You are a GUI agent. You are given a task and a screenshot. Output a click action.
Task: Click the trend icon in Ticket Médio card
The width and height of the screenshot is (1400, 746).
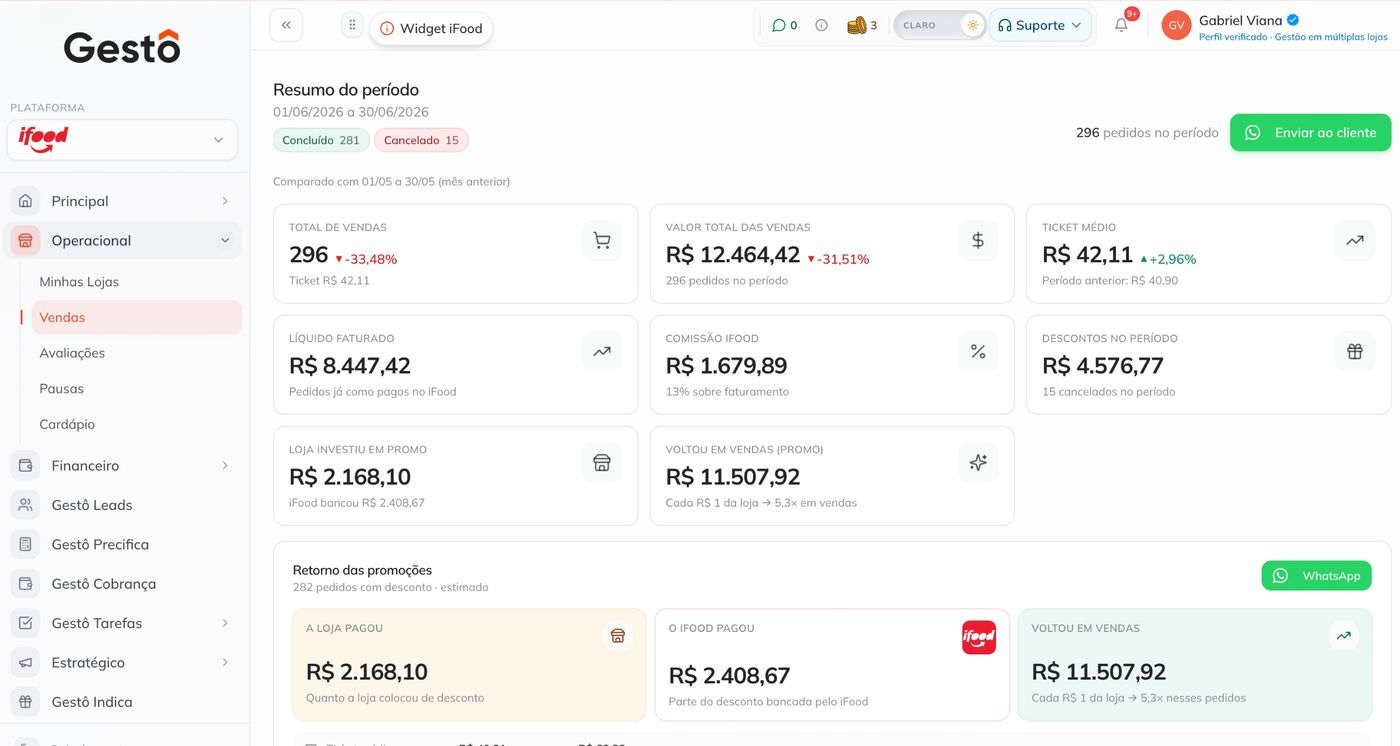click(1355, 240)
